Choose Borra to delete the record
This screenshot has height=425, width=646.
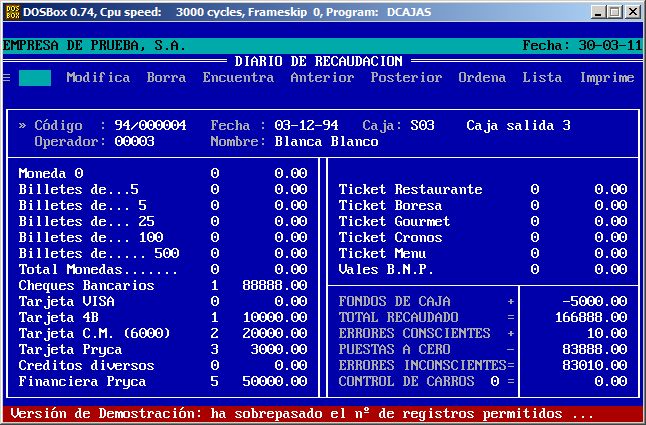[166, 78]
